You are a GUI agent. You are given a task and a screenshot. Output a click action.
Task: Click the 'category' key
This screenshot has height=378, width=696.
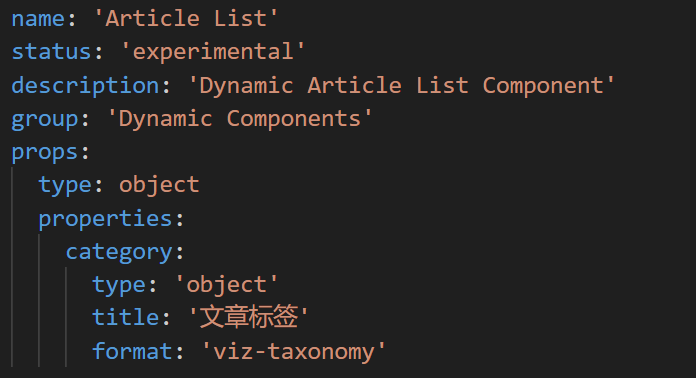coord(119,252)
